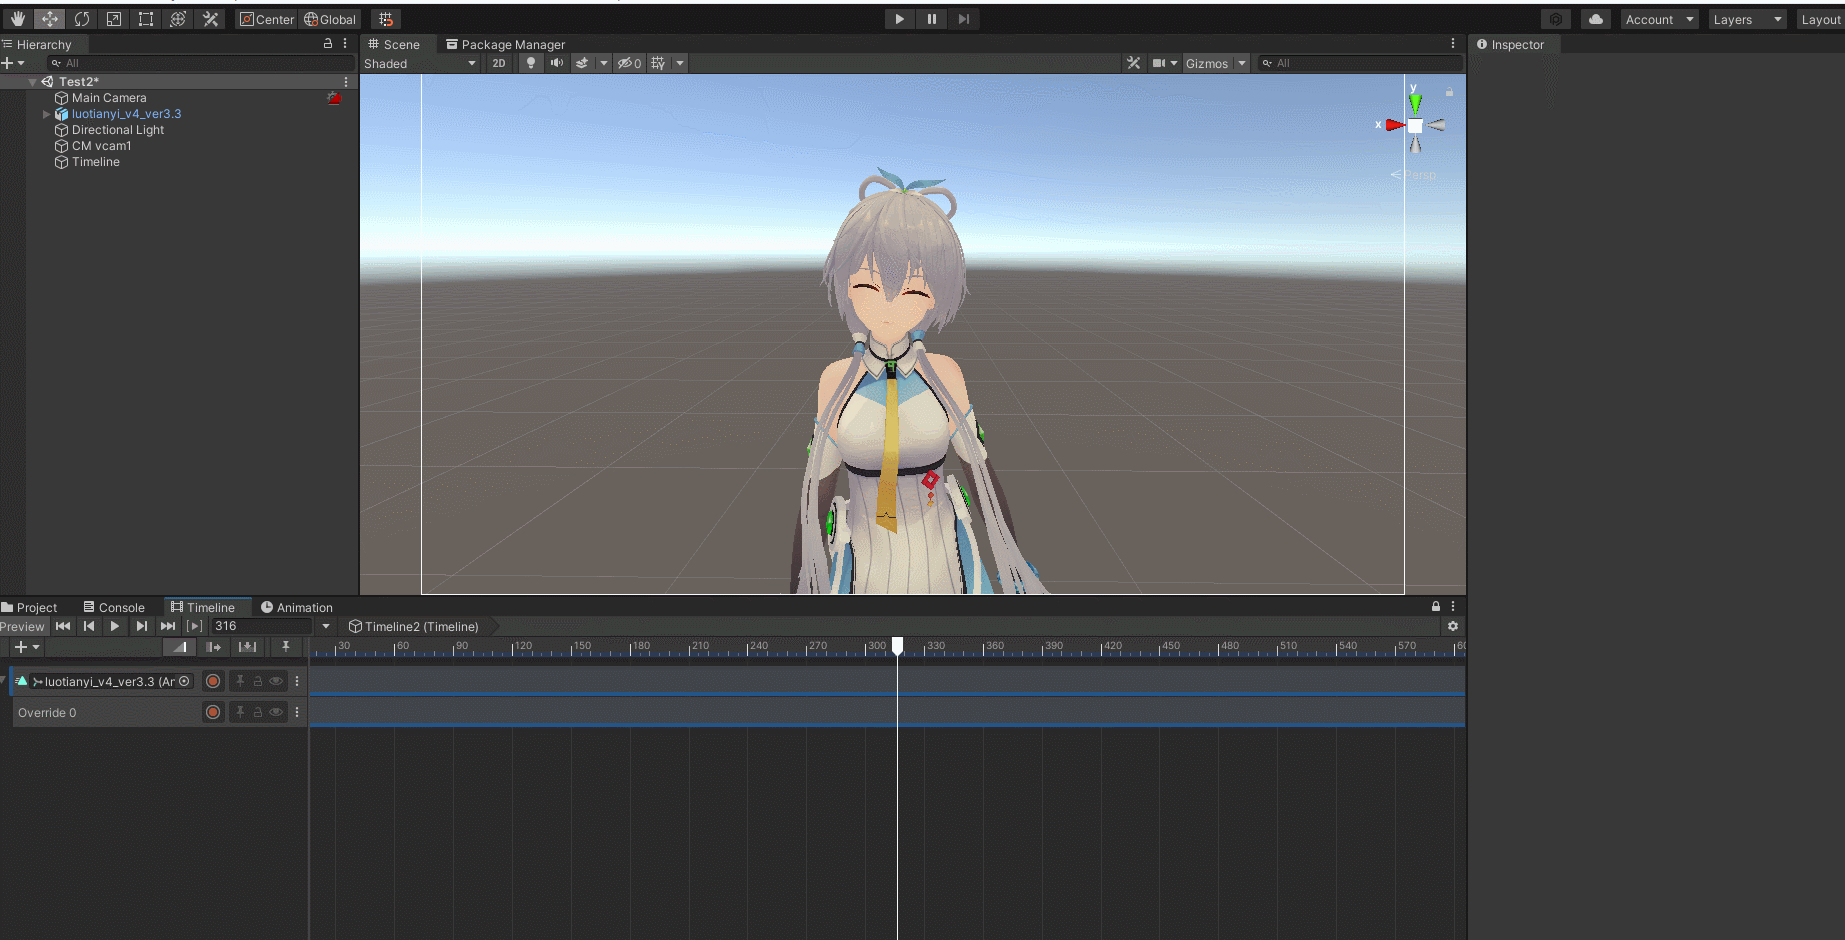Open the custom editor tools
This screenshot has height=940, width=1845.
pyautogui.click(x=210, y=19)
